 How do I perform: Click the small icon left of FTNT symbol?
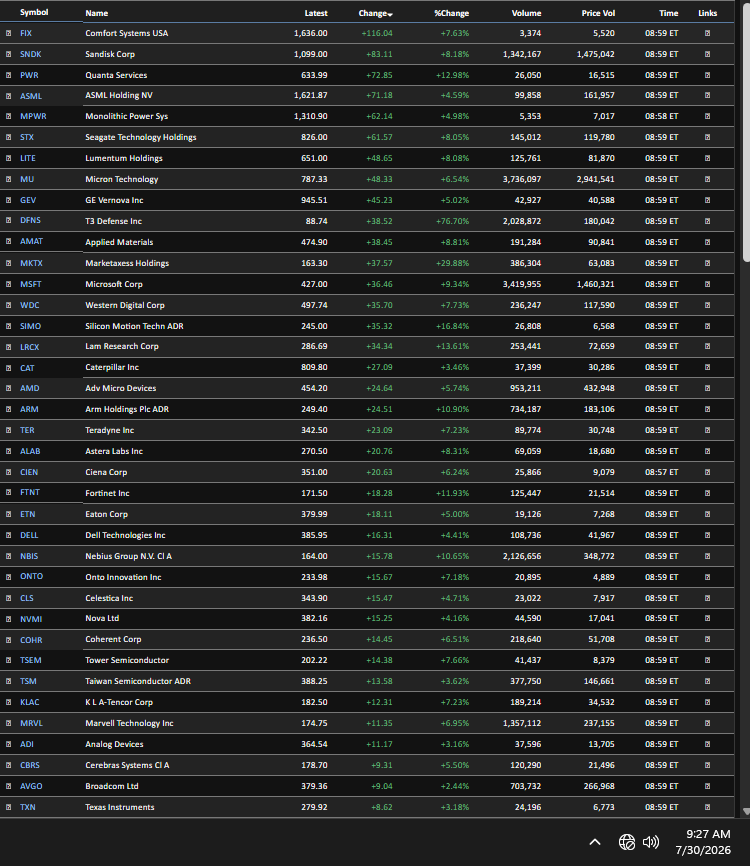point(8,493)
